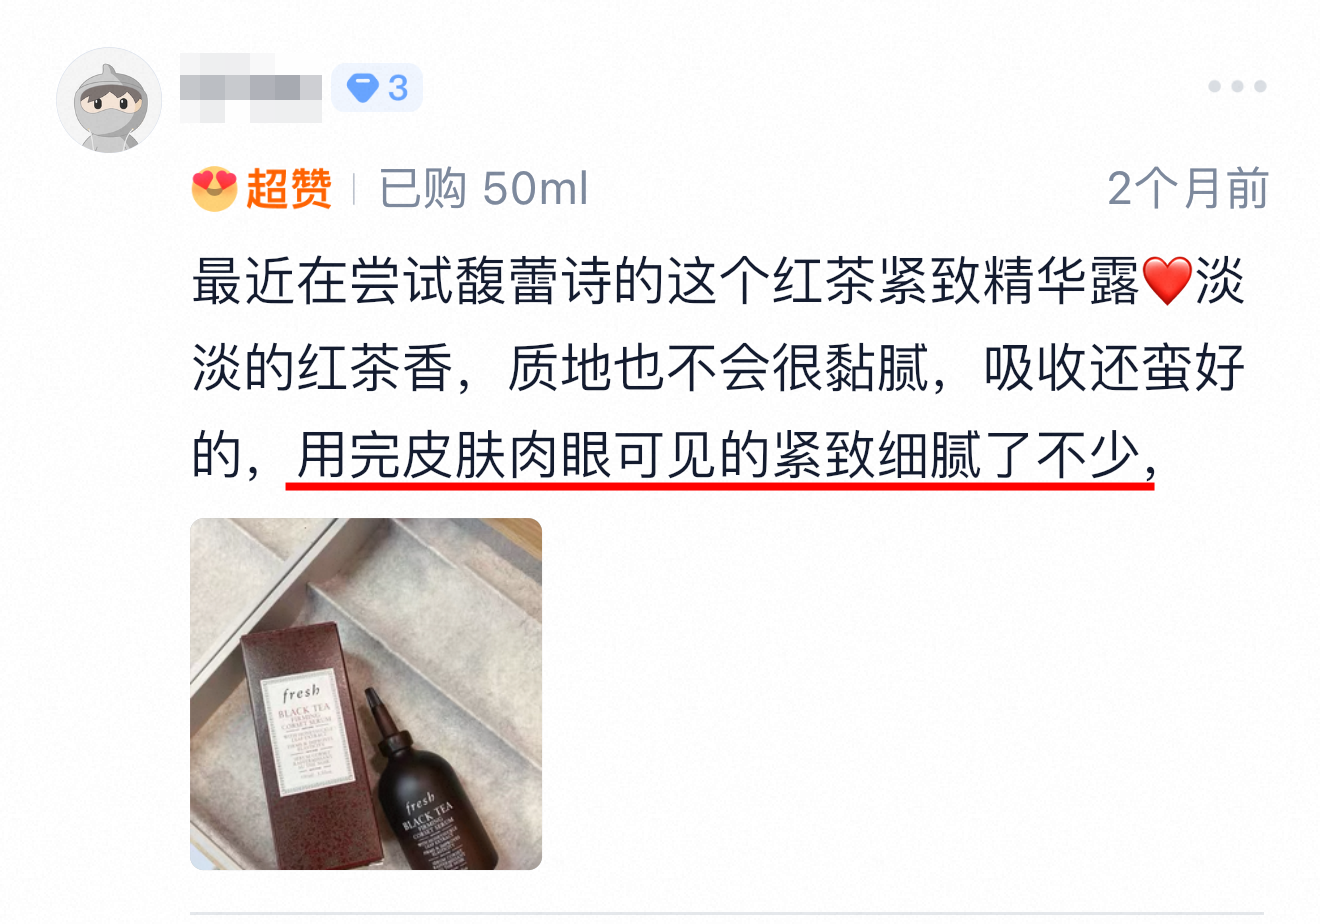Click the blurred reviewer username
The height and width of the screenshot is (924, 1320).
pos(251,89)
